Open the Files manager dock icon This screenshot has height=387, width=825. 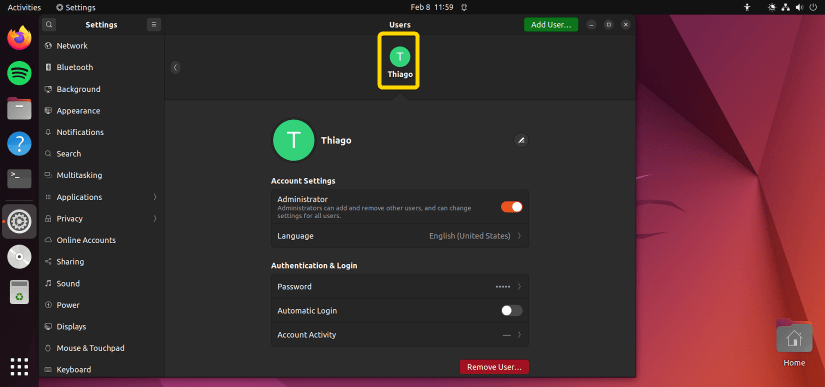tap(19, 108)
